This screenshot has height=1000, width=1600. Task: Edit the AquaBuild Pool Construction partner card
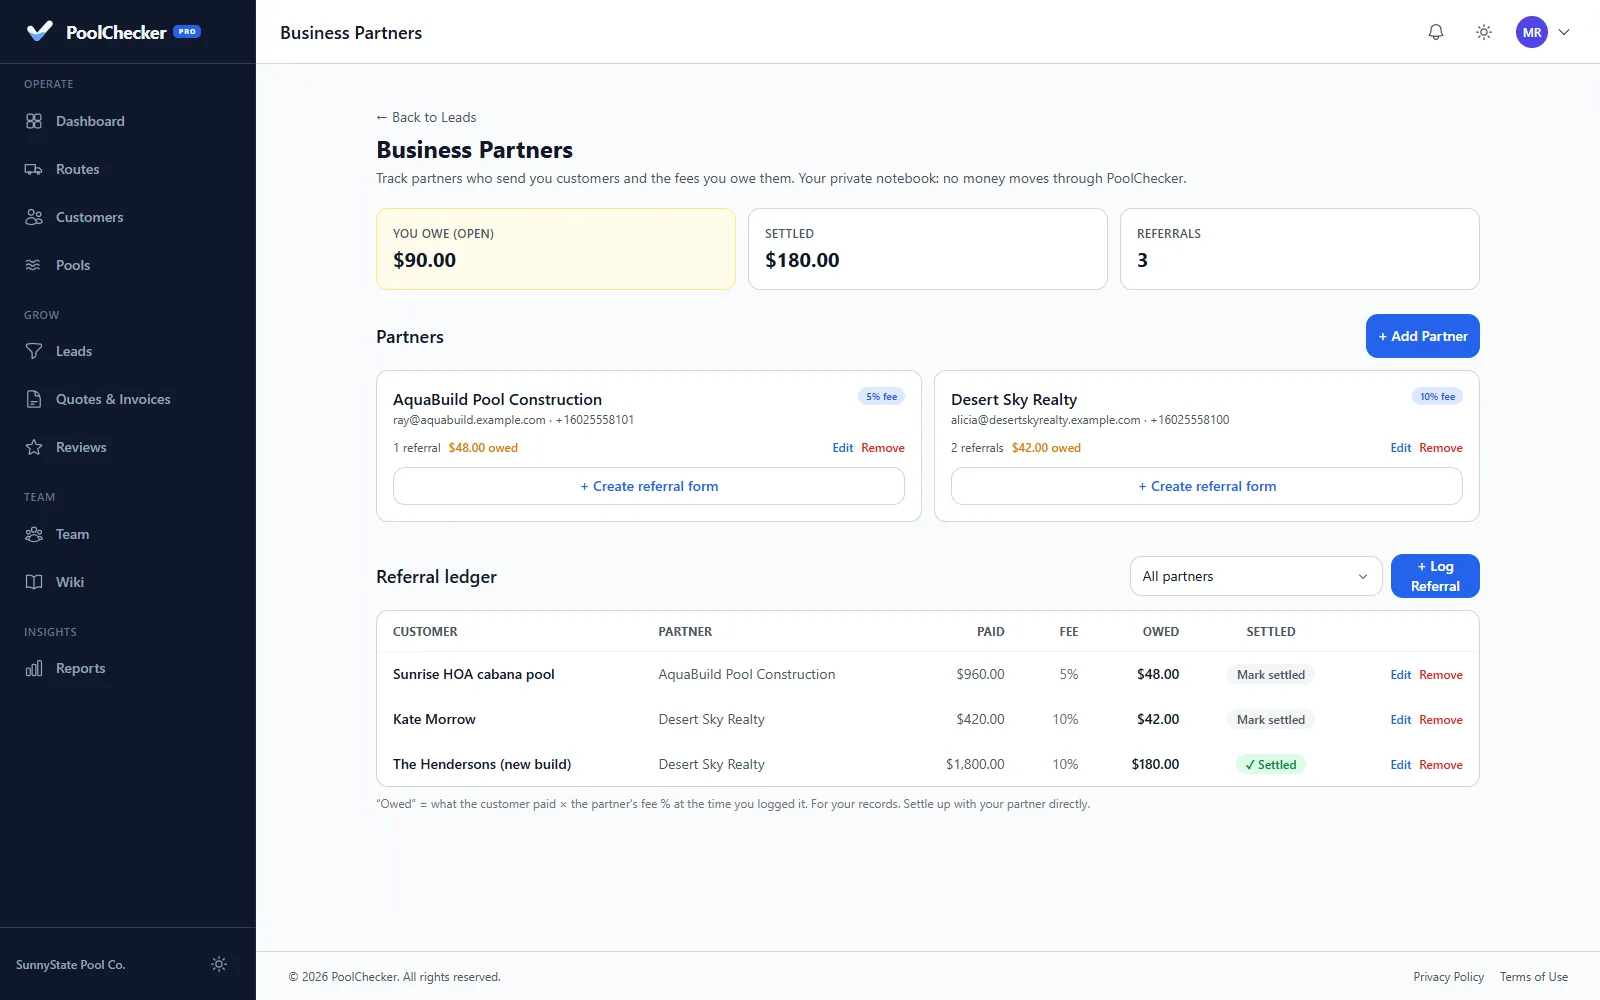[x=843, y=448]
